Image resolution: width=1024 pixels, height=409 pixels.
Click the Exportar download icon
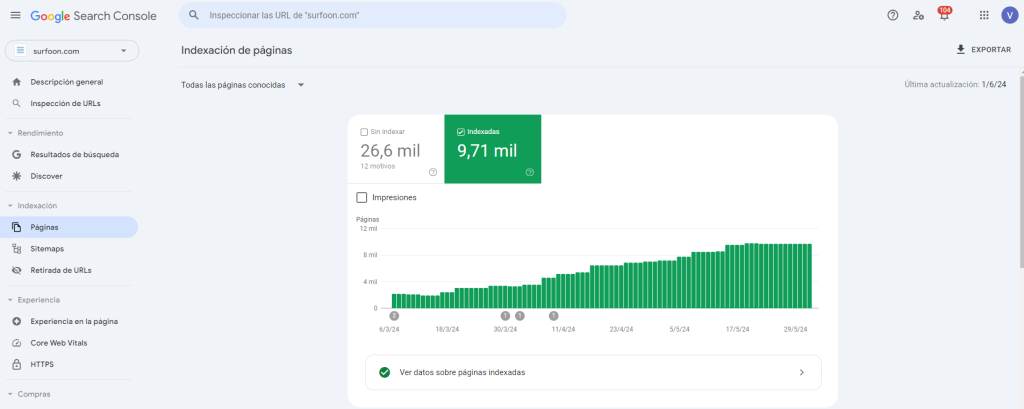[961, 49]
